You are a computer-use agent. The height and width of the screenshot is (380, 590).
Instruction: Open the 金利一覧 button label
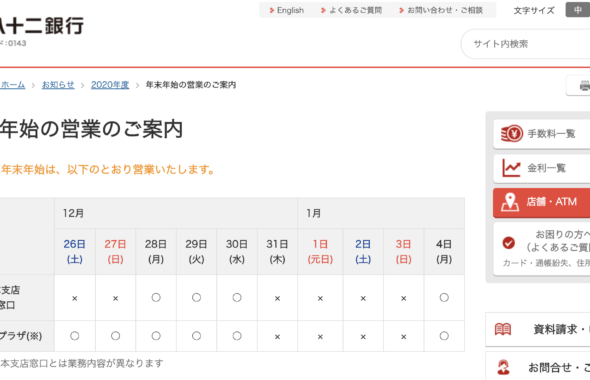tap(546, 168)
